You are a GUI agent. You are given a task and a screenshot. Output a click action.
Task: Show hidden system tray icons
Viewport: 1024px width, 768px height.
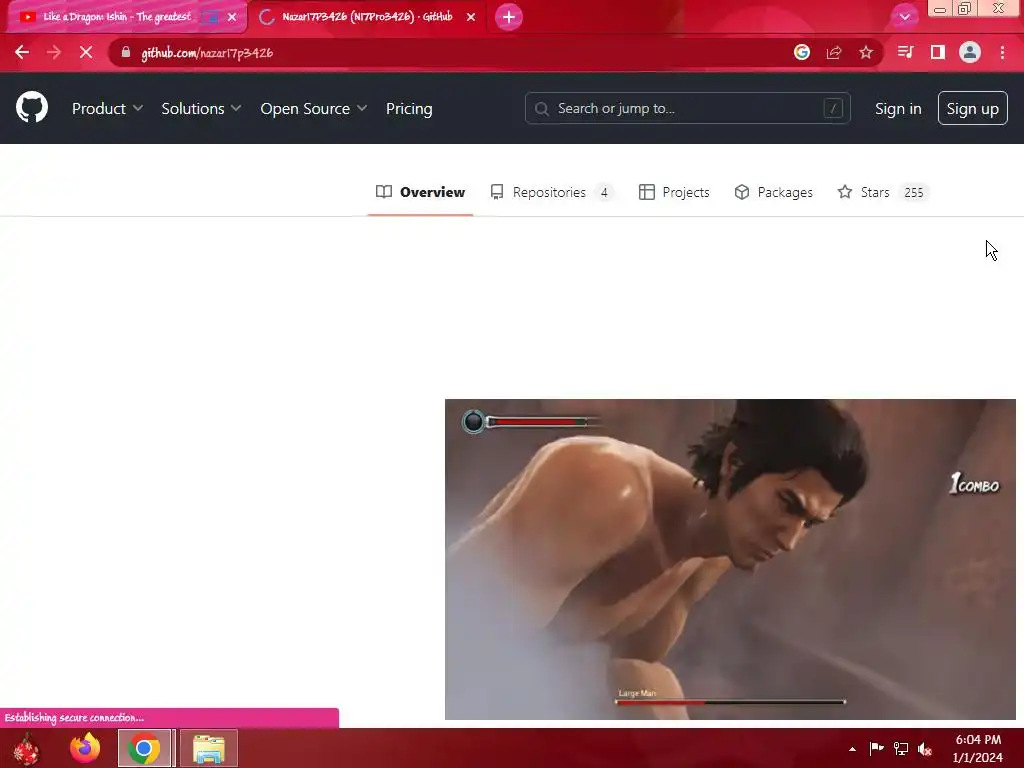click(852, 749)
